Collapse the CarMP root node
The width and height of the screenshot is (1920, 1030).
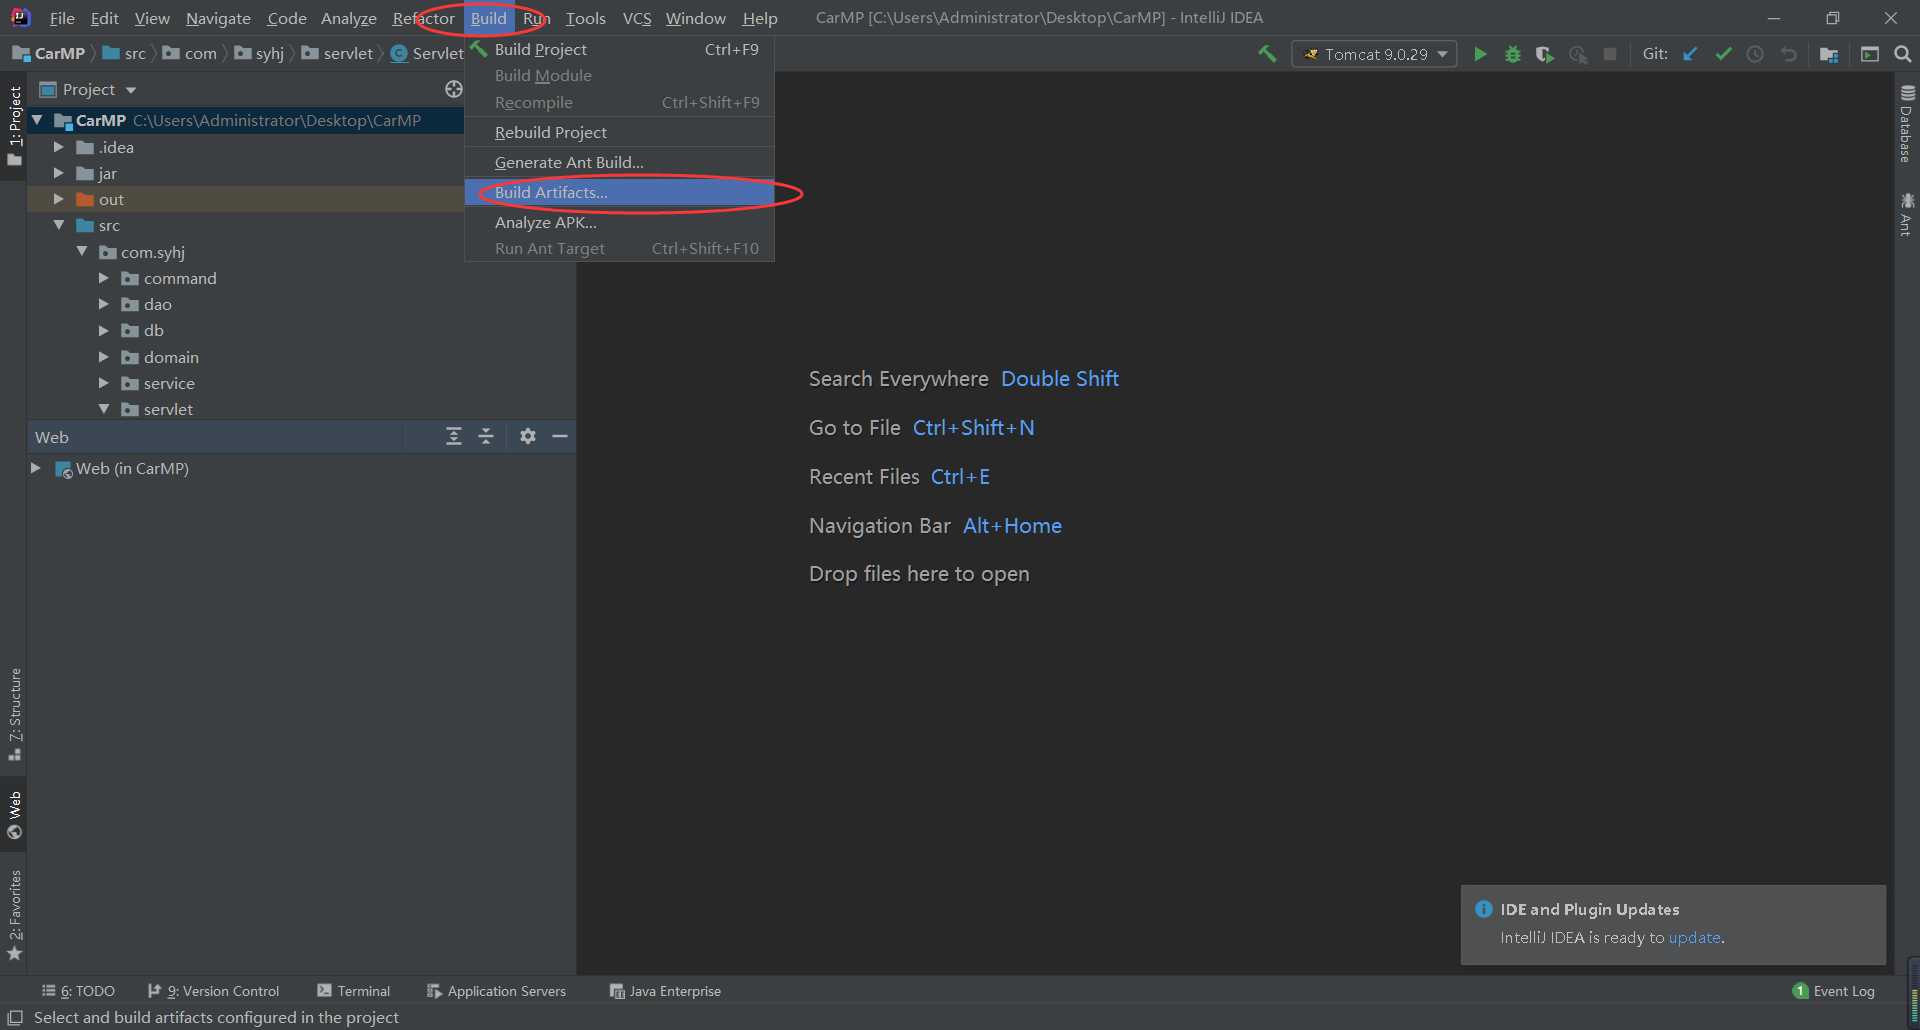click(37, 120)
